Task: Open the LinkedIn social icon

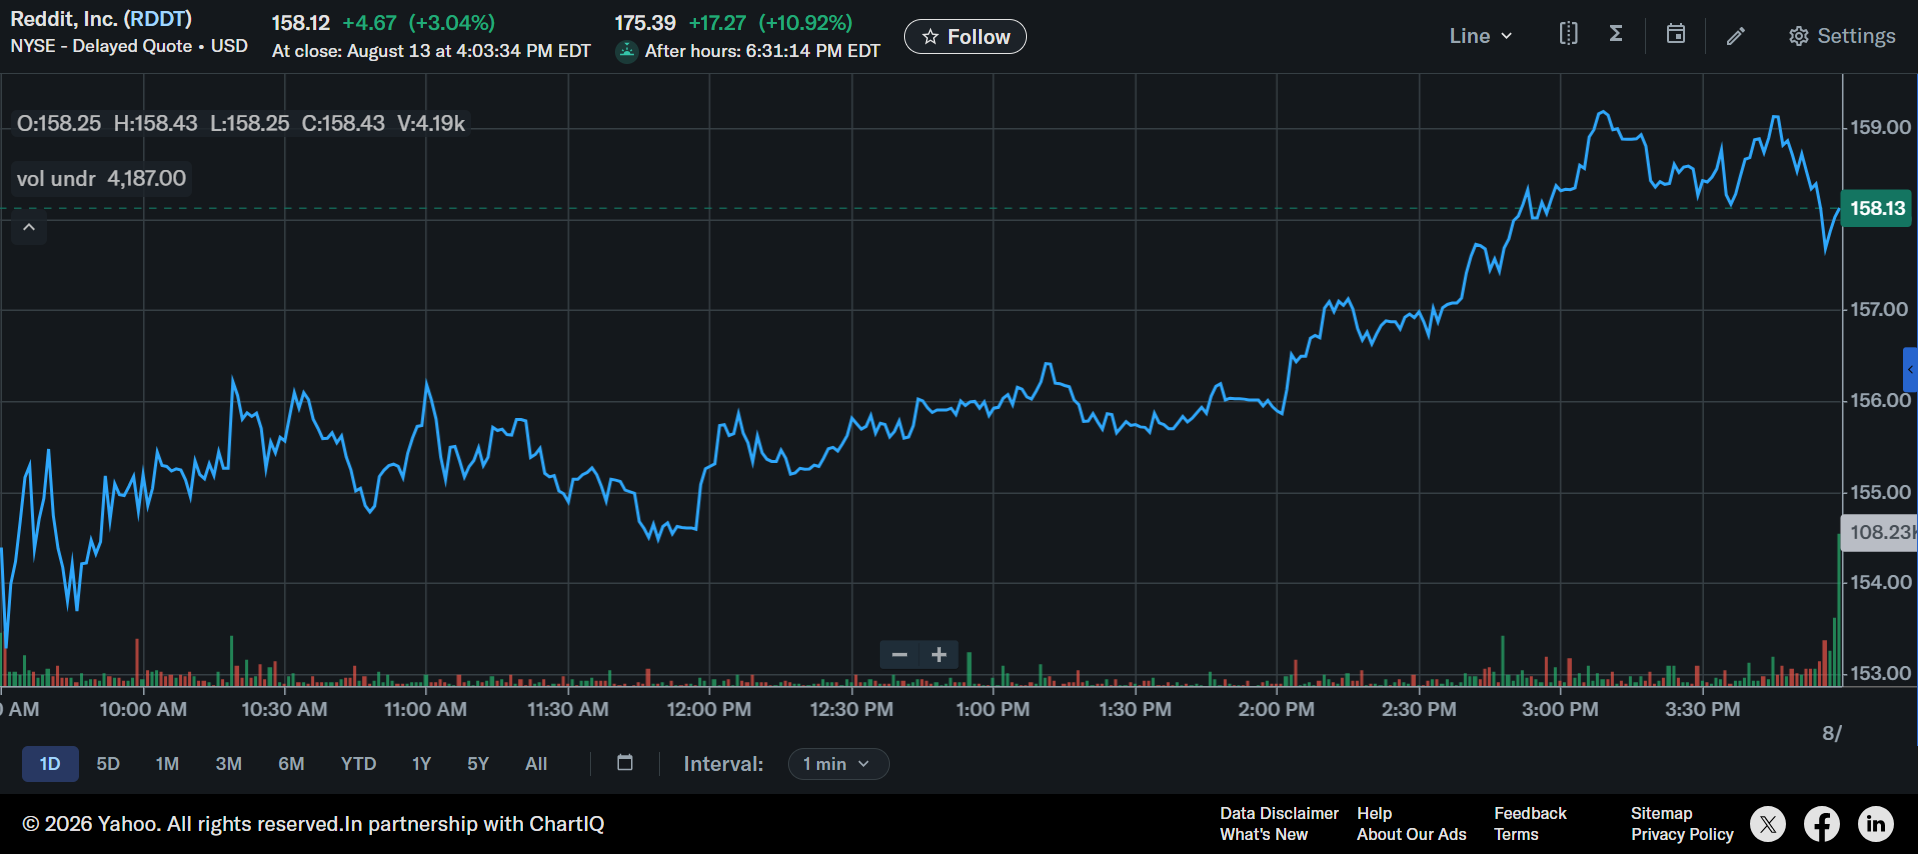Action: pyautogui.click(x=1876, y=824)
